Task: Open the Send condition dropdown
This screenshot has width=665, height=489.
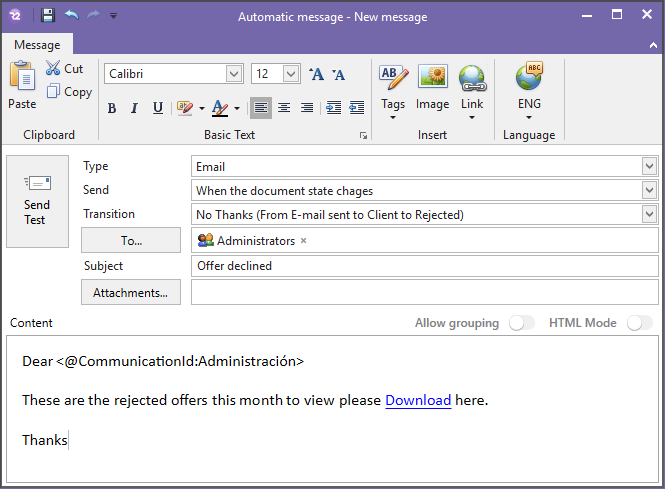Action: 649,190
